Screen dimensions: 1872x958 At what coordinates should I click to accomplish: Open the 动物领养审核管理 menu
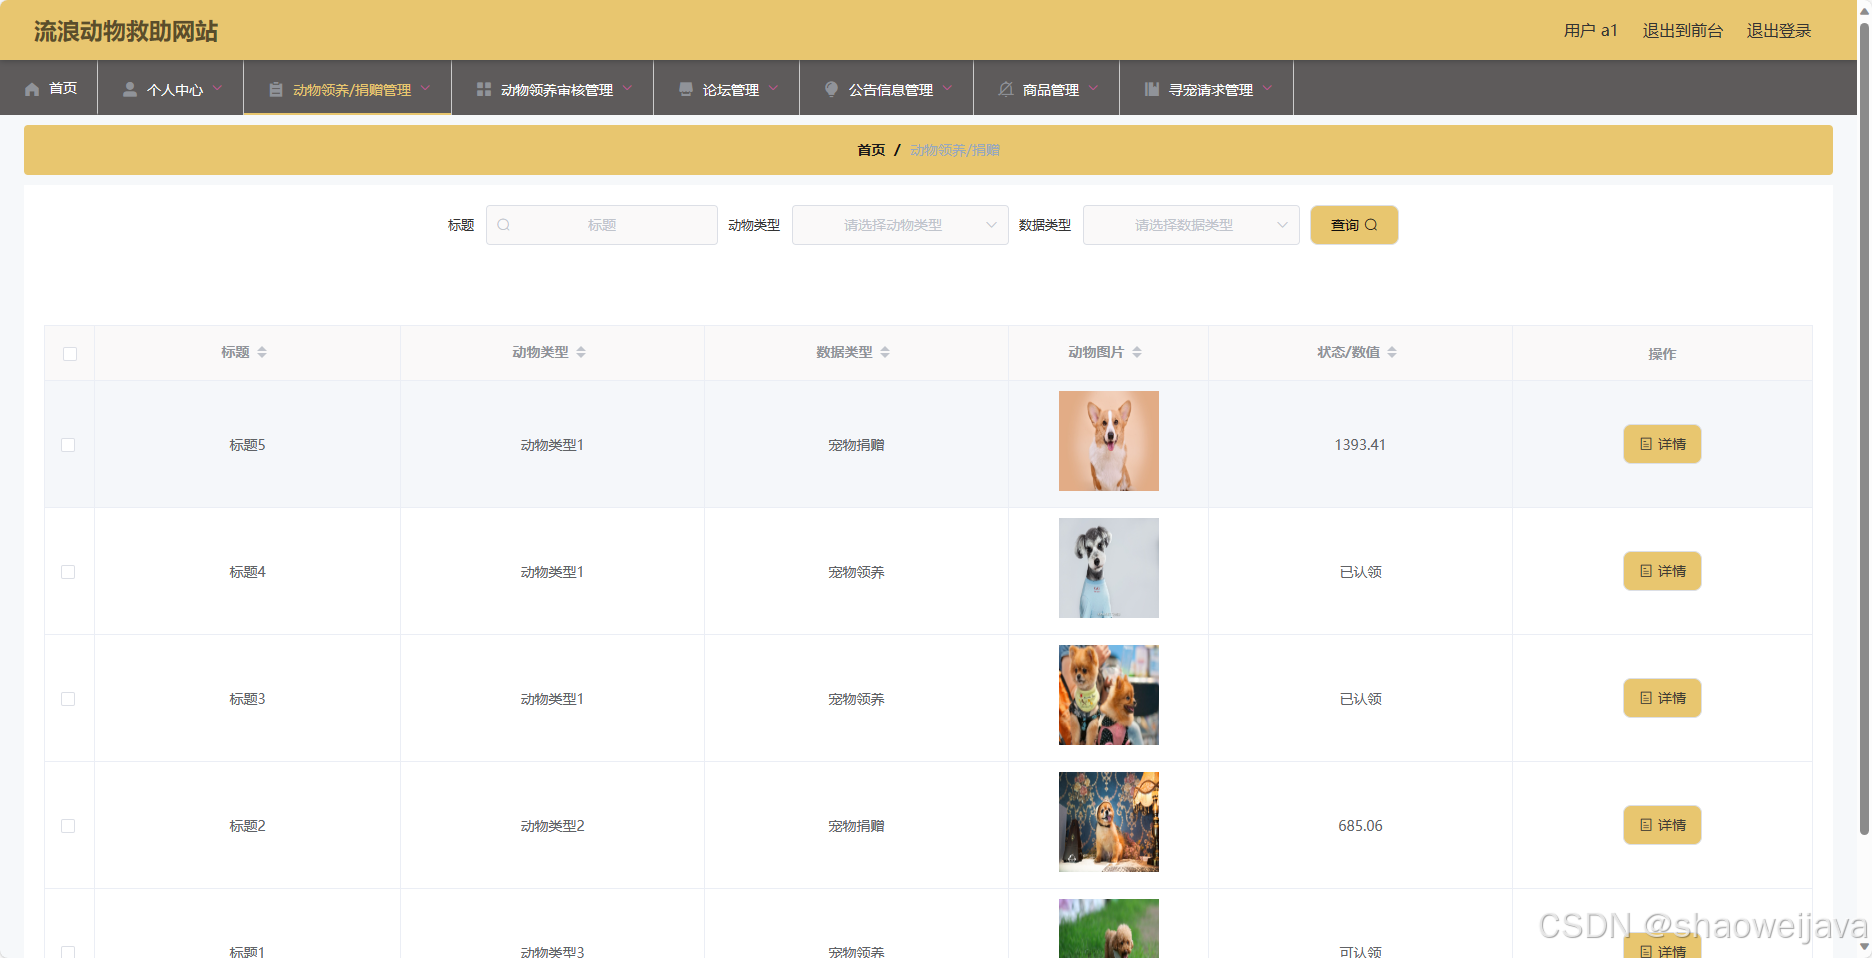click(553, 88)
